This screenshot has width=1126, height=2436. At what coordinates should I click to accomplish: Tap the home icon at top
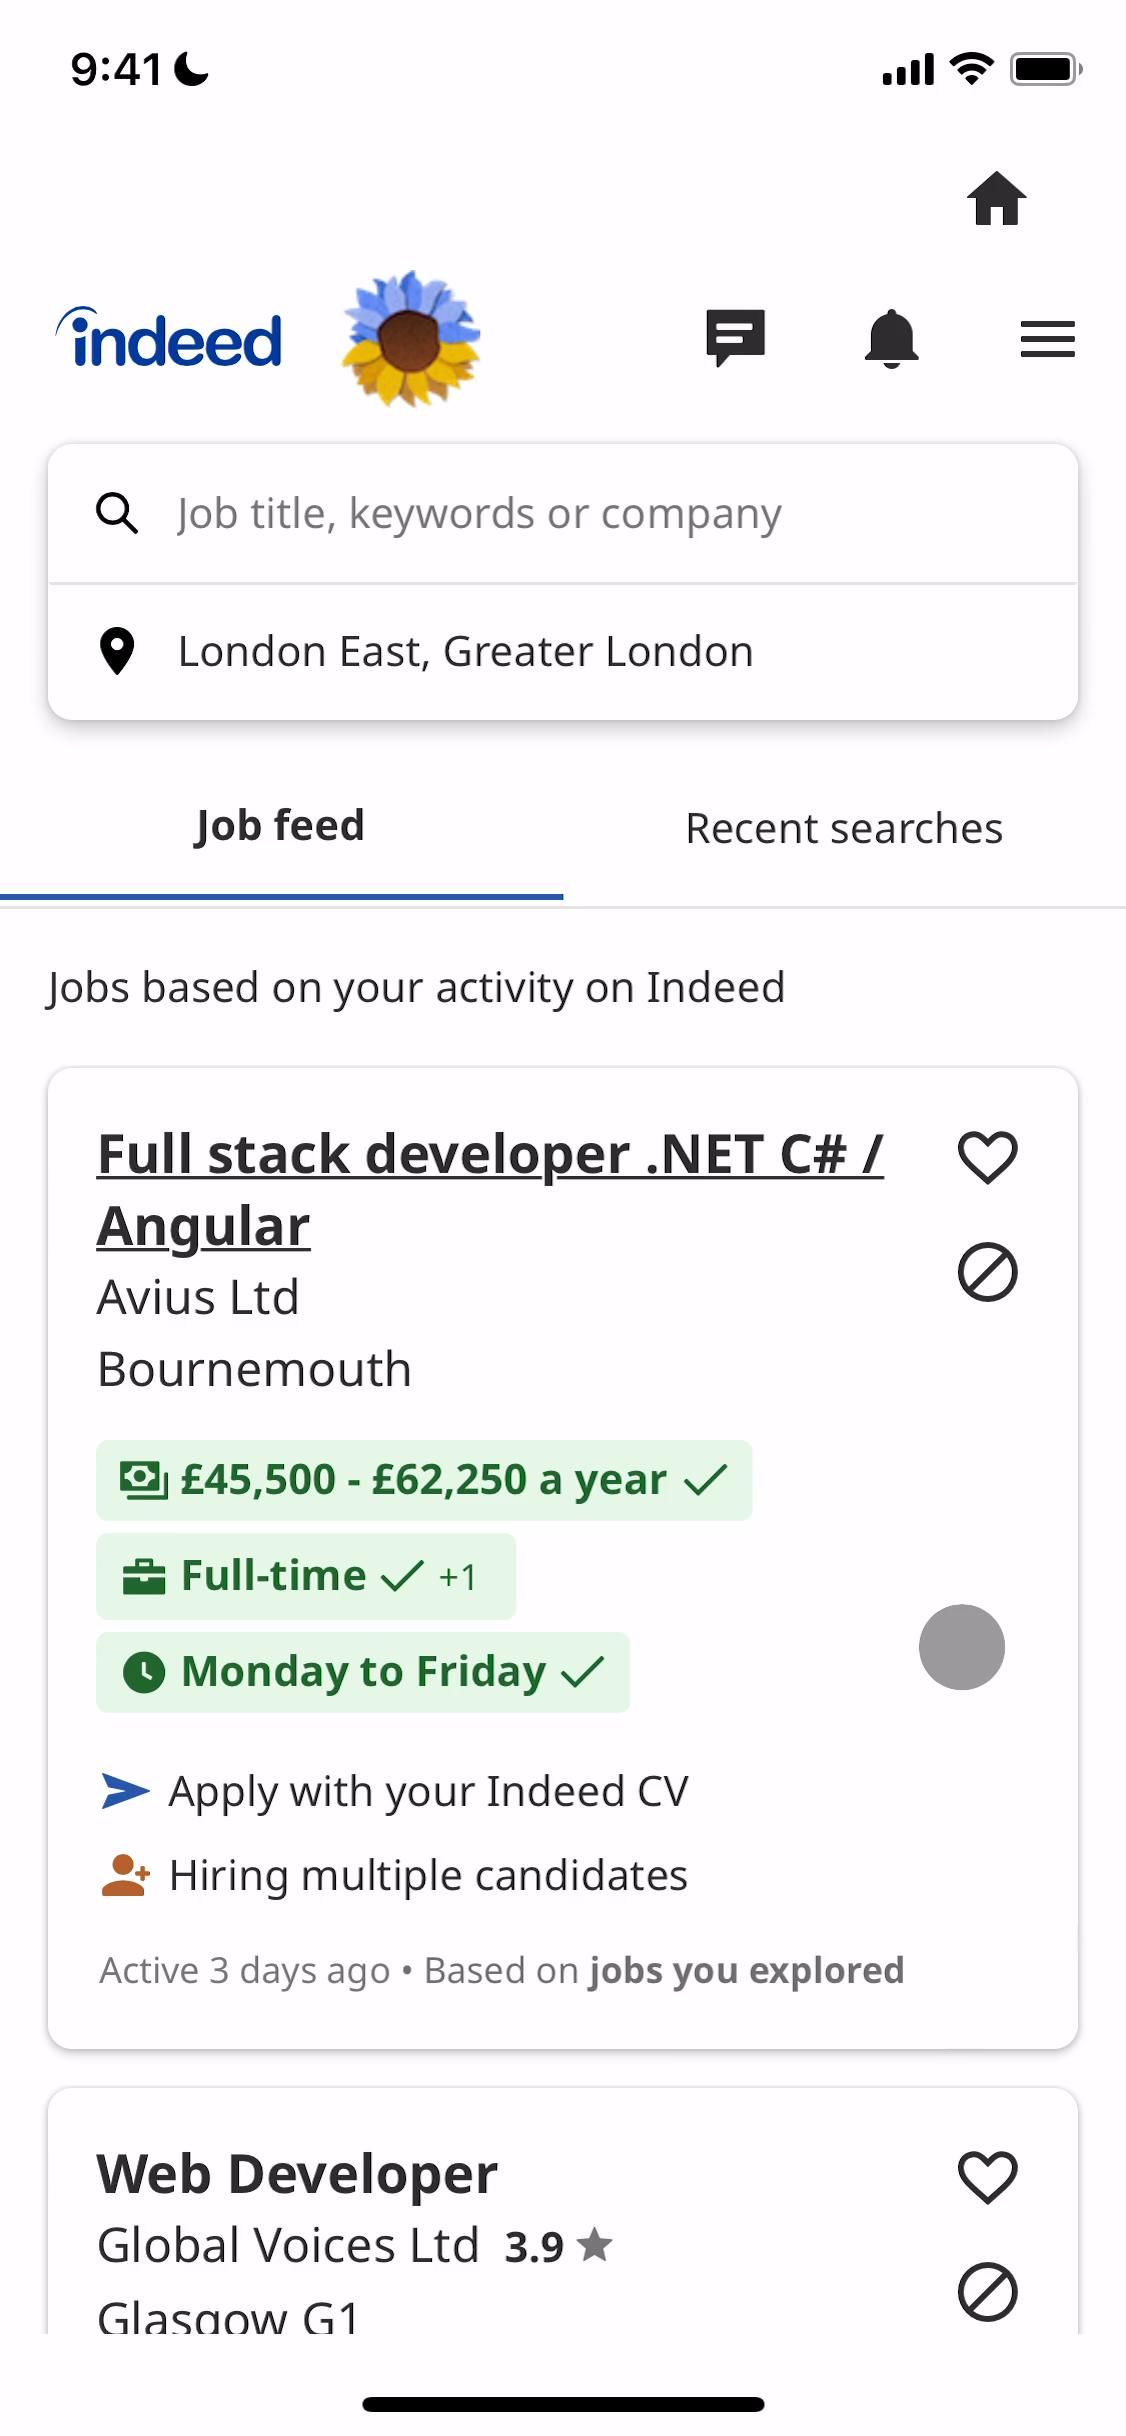[x=996, y=199]
